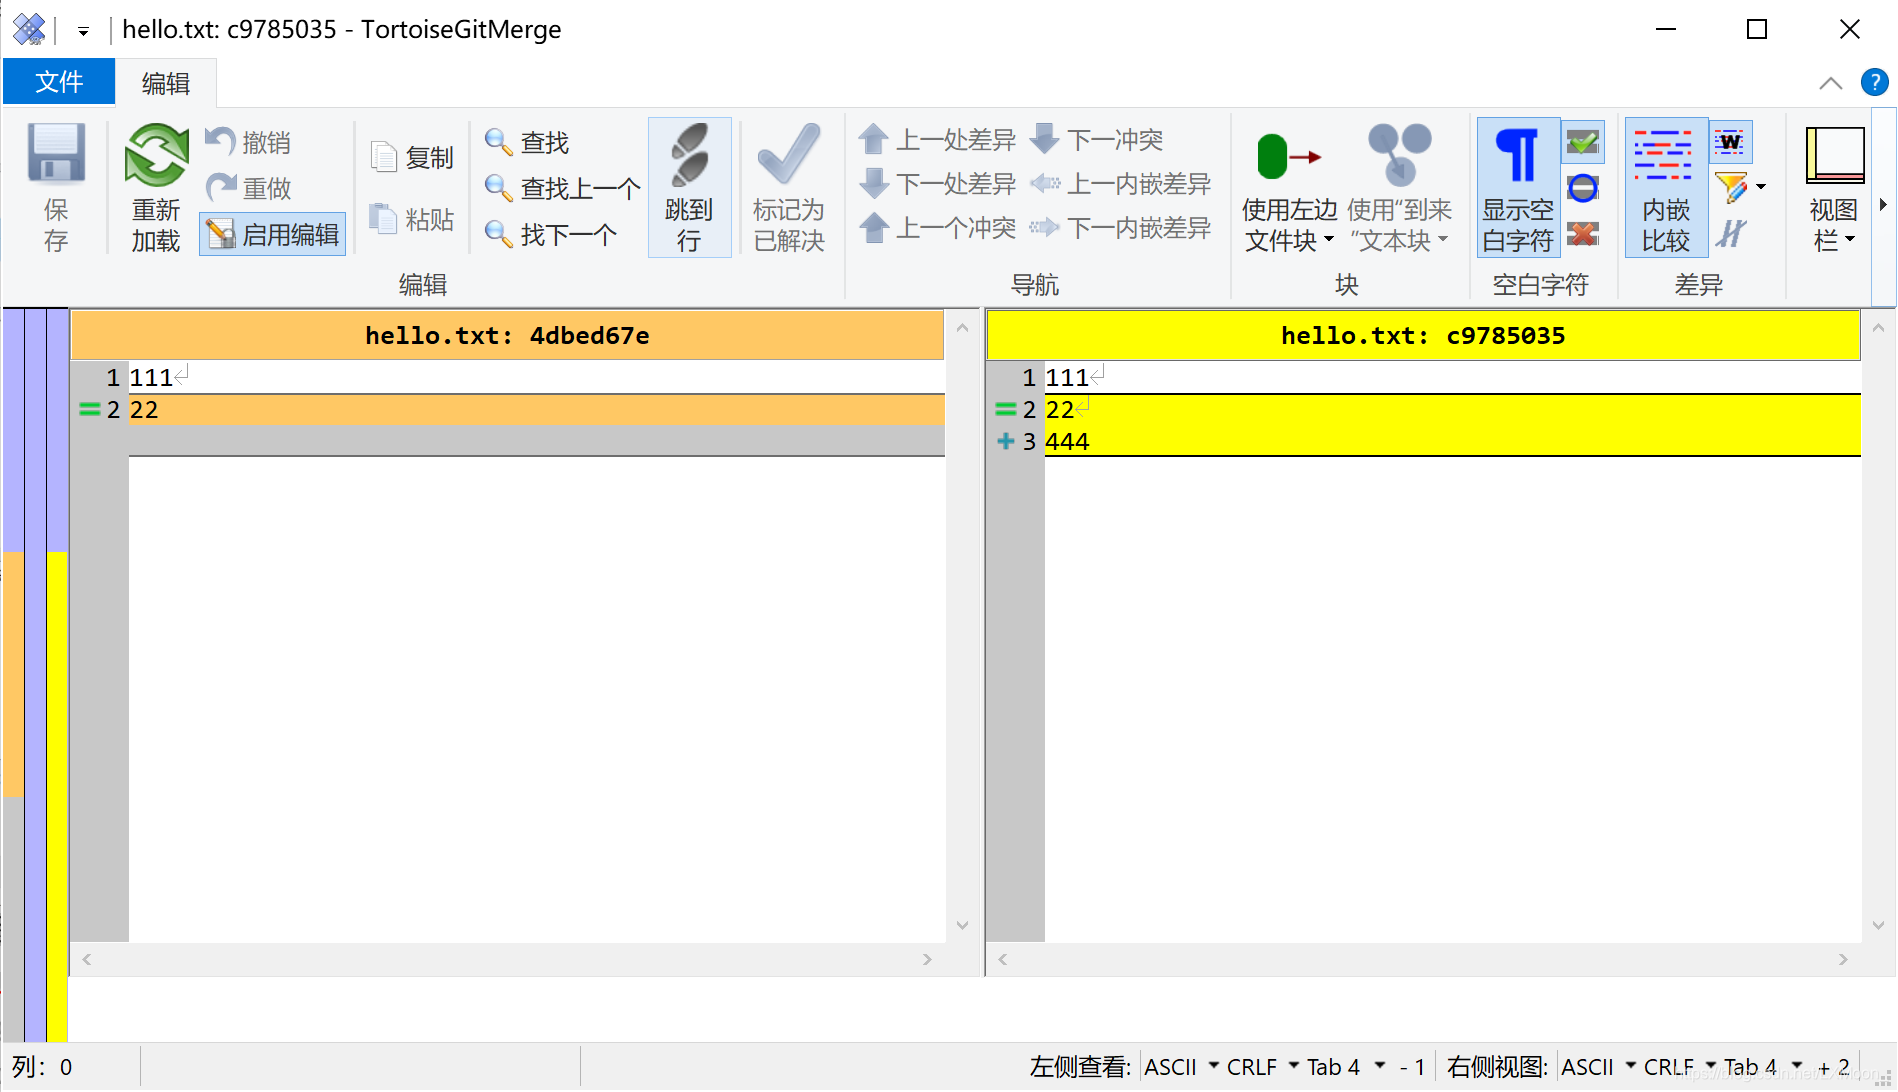Click the Save (保存) floppy disk icon

tap(56, 154)
